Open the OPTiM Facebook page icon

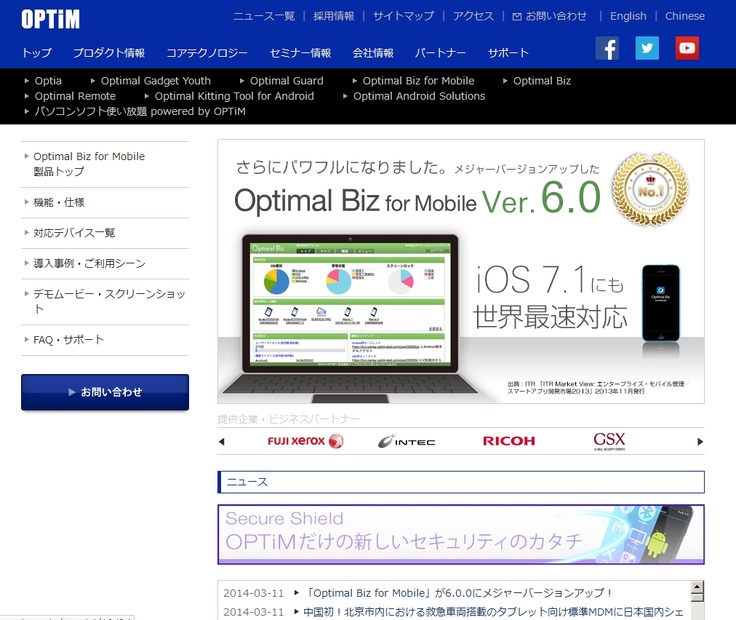click(607, 48)
